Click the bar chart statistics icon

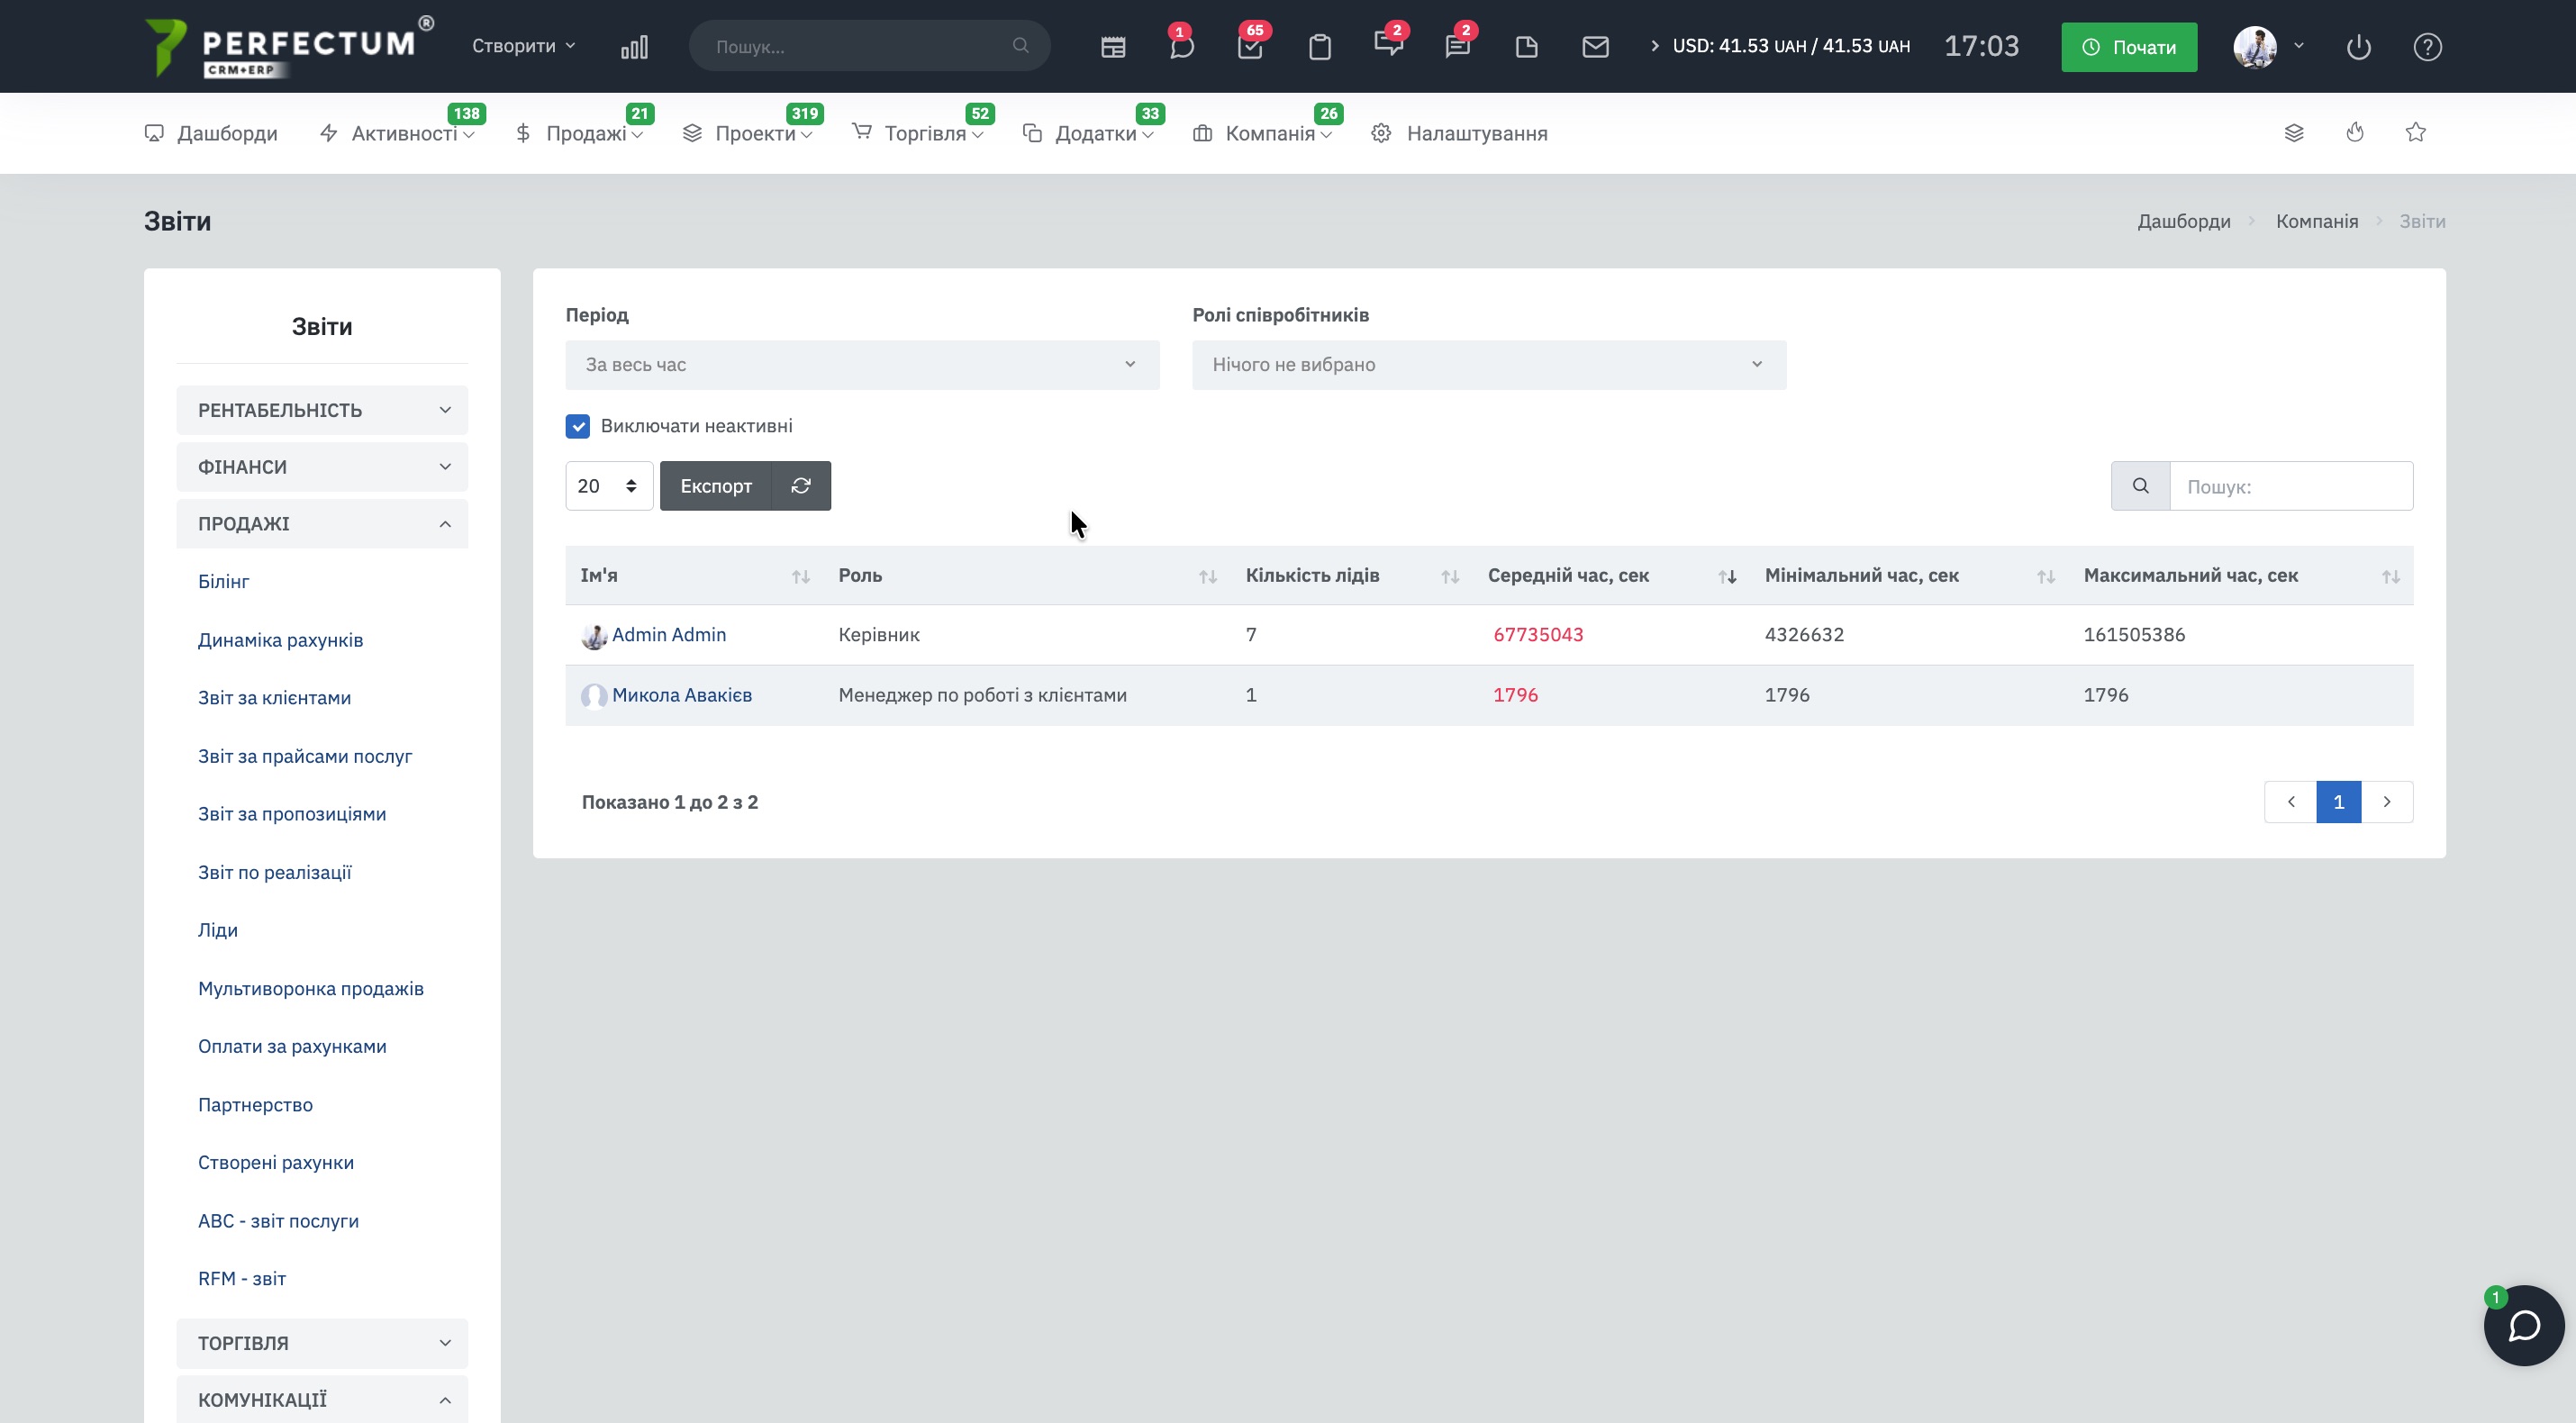point(634,47)
